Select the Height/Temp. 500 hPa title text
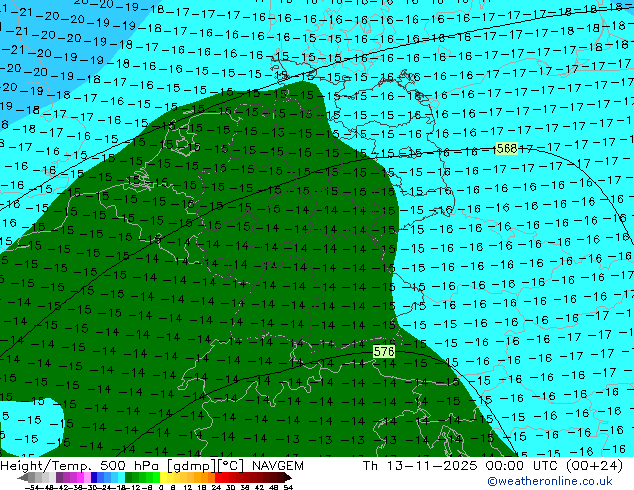Viewport: 634px width, 490px height. (80, 466)
